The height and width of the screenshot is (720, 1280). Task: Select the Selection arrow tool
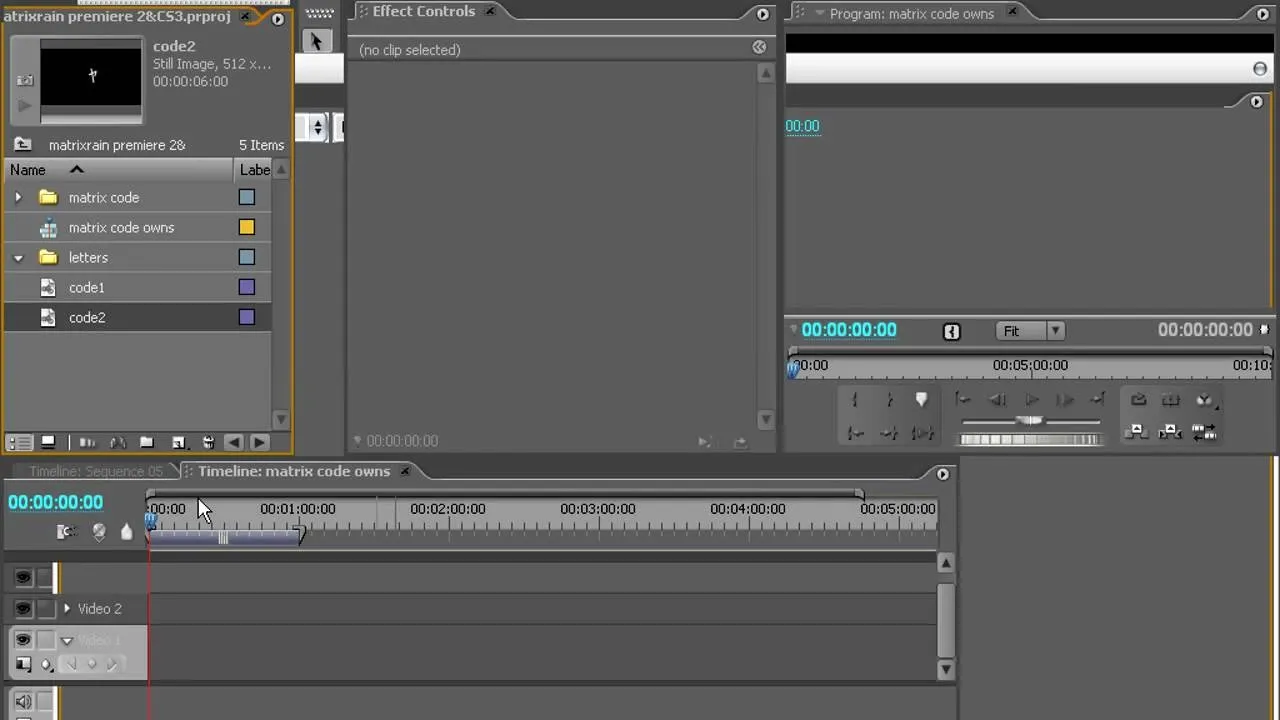coord(316,41)
